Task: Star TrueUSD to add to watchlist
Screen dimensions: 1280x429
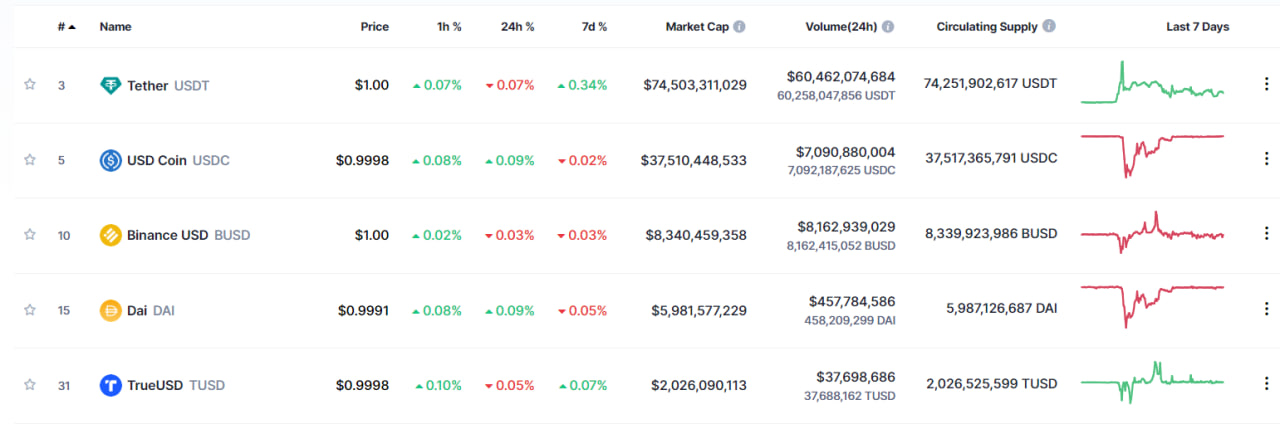Action: [30, 385]
